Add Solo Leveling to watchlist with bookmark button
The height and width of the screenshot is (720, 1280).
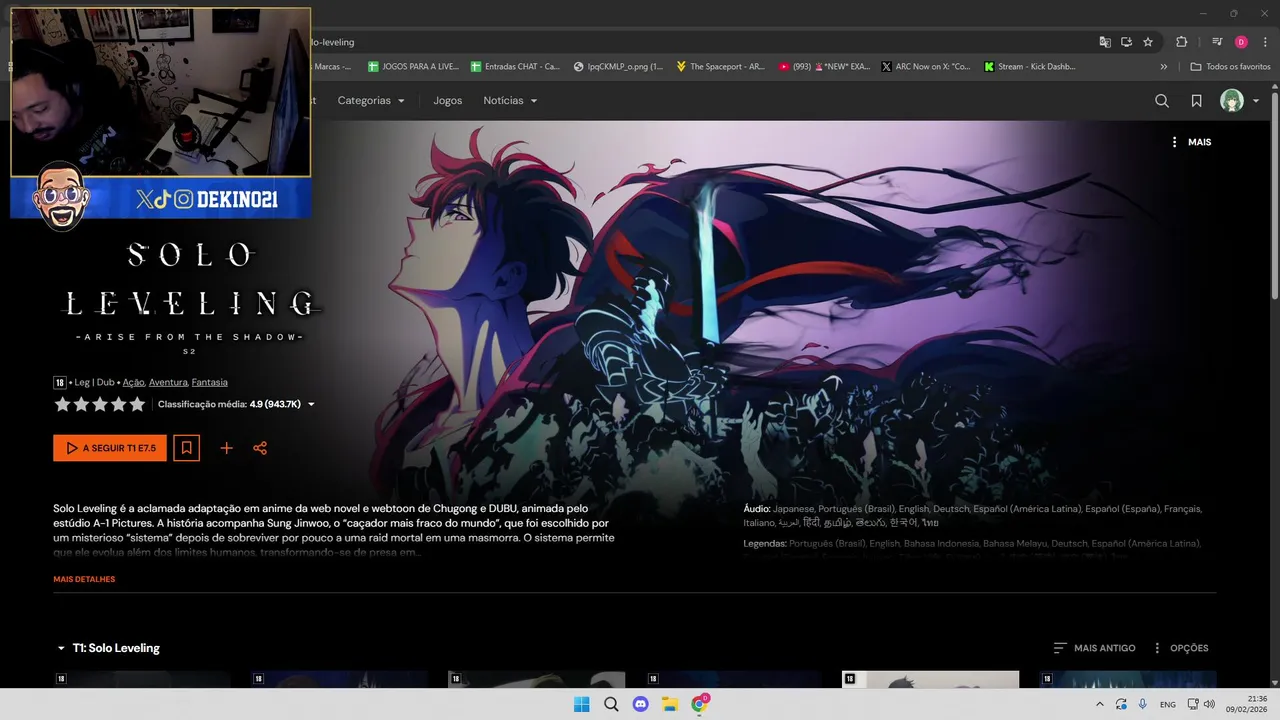[186, 448]
